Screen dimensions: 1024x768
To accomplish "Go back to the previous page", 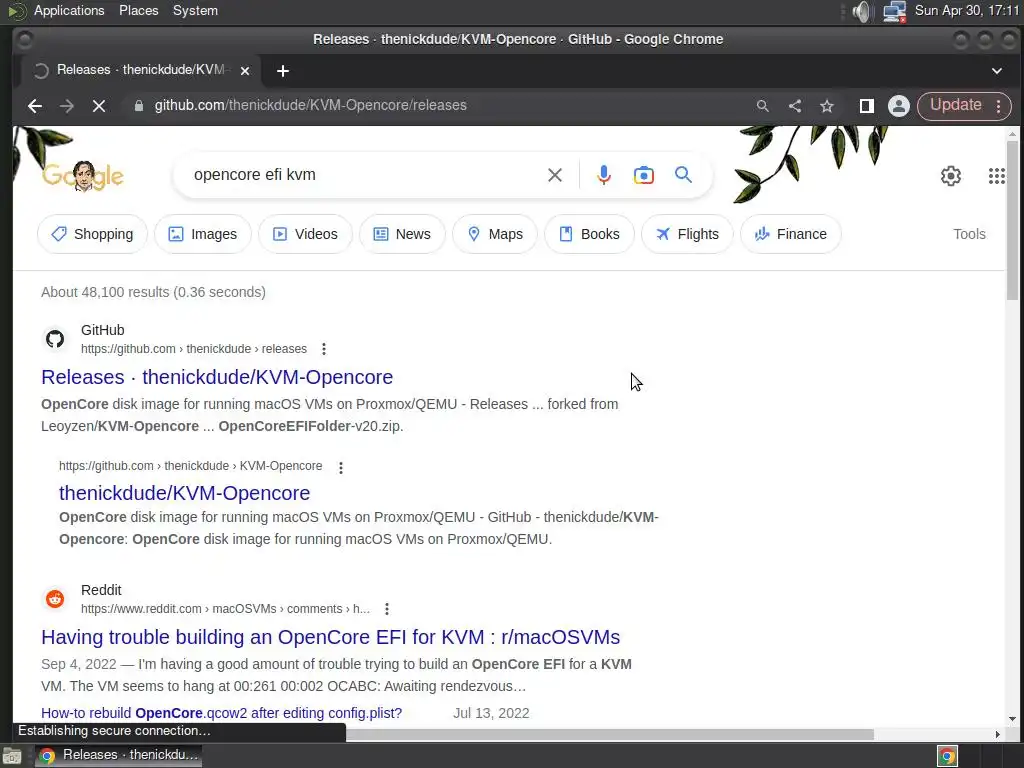I will click(x=35, y=106).
